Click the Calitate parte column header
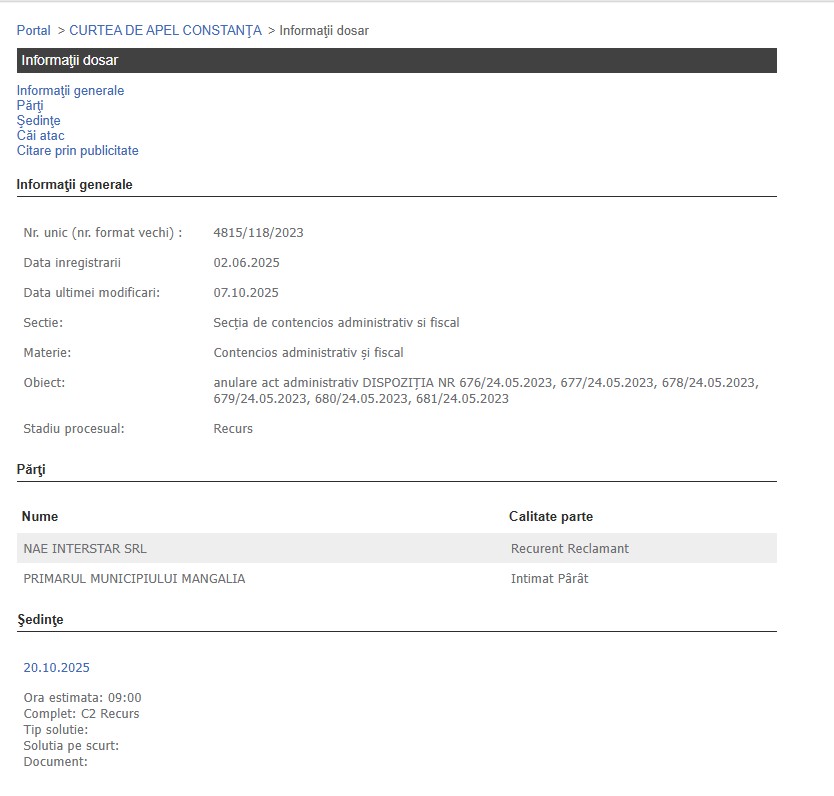The image size is (834, 796). pyautogui.click(x=550, y=517)
